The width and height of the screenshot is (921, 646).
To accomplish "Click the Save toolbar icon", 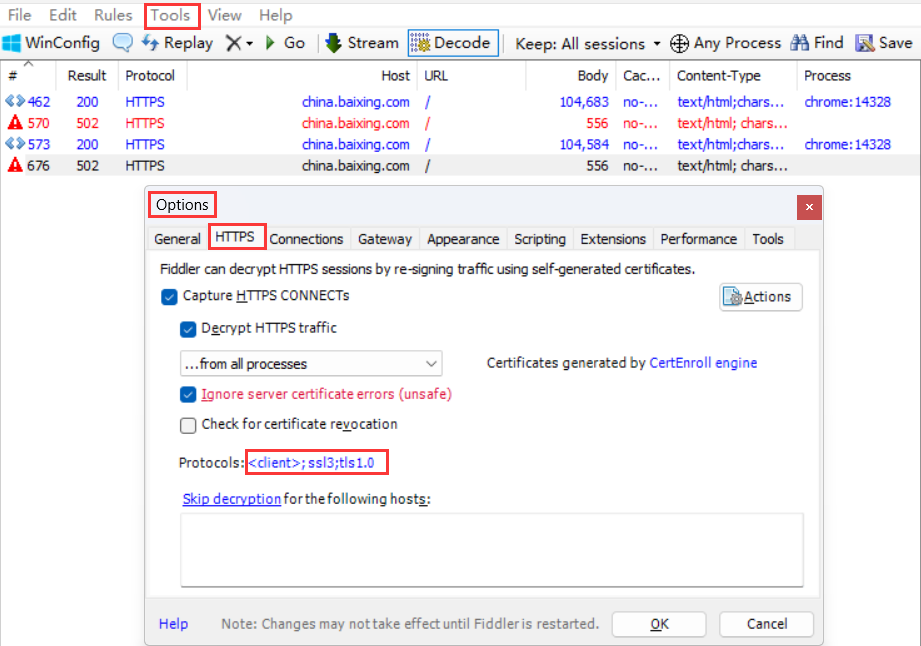I will pos(884,43).
